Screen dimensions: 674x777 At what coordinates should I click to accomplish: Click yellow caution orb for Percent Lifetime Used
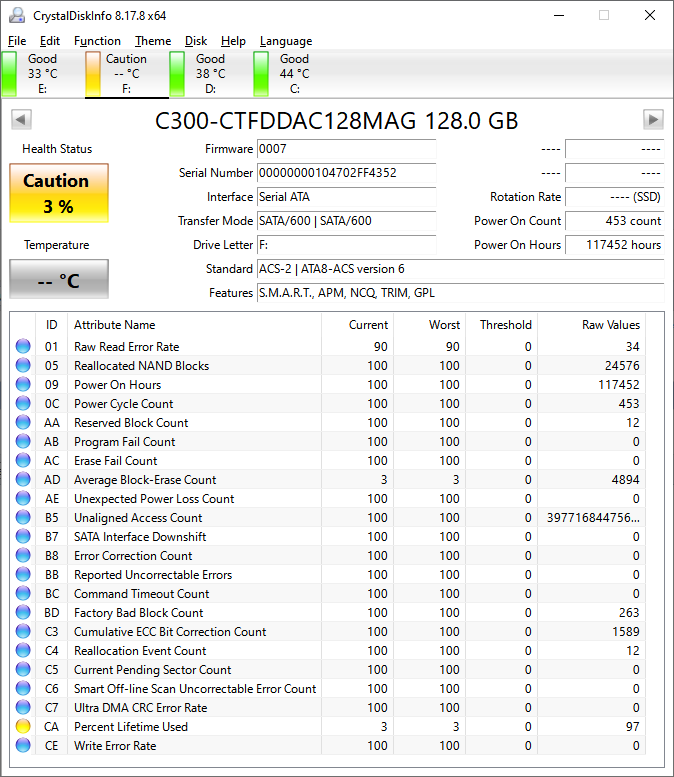pos(23,726)
